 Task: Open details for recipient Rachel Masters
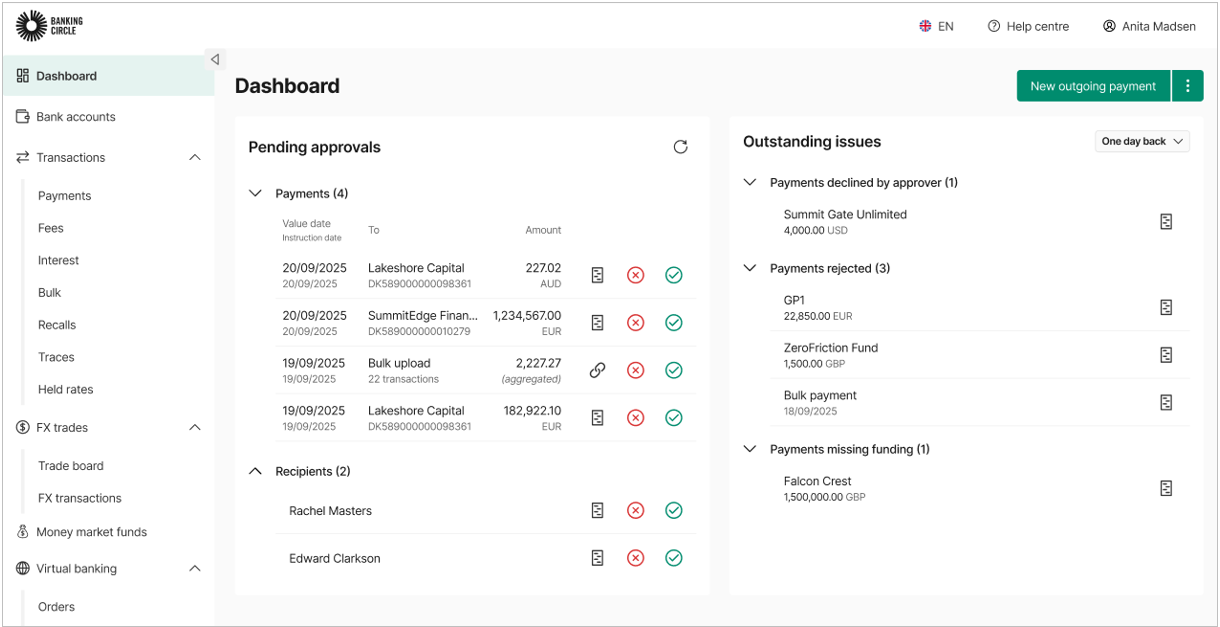pos(597,510)
